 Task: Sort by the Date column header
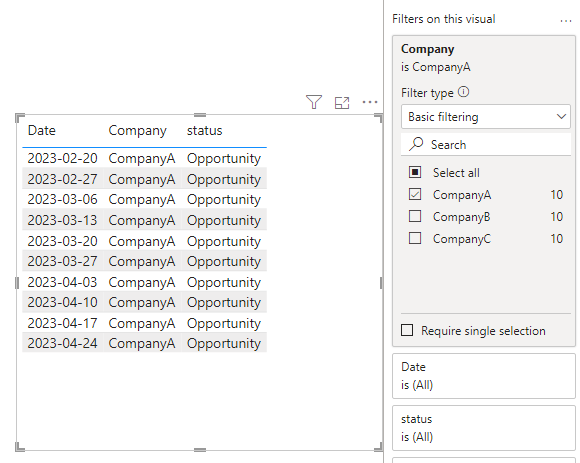point(41,130)
